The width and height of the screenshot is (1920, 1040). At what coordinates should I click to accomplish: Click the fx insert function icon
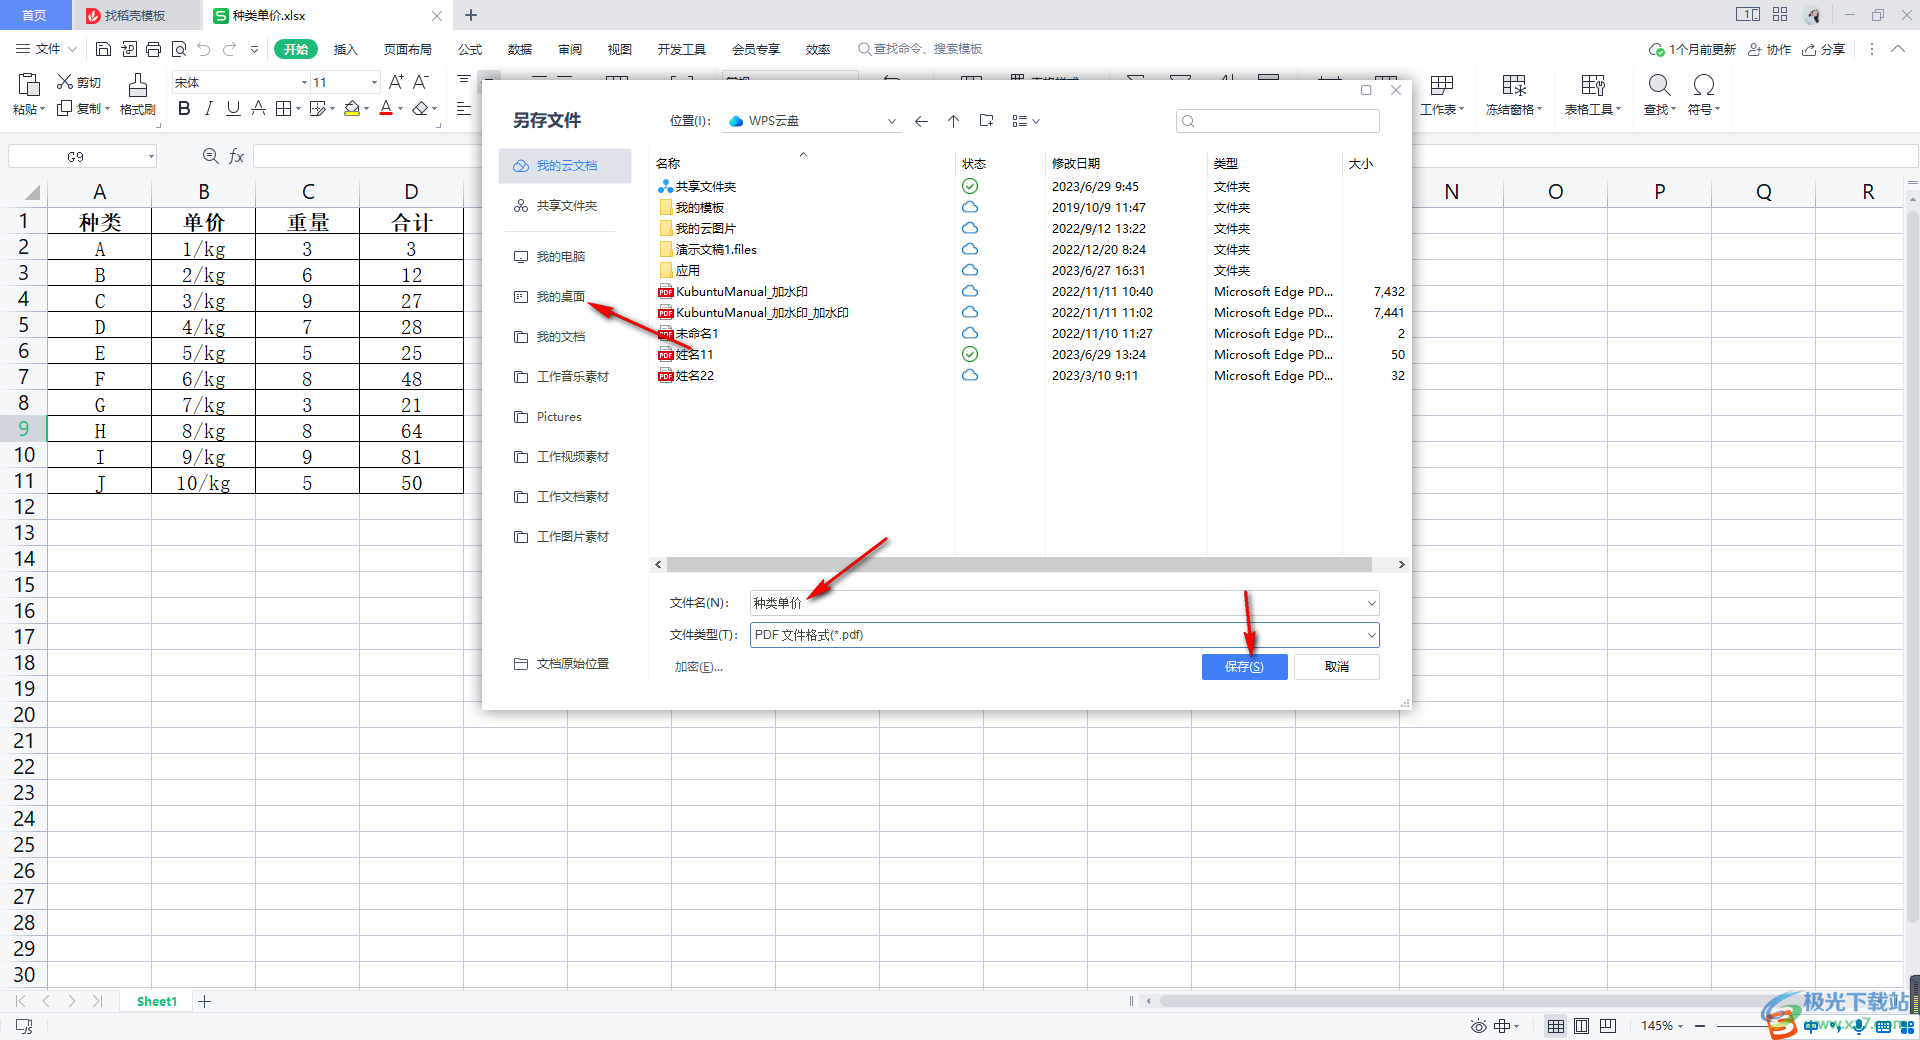237,156
